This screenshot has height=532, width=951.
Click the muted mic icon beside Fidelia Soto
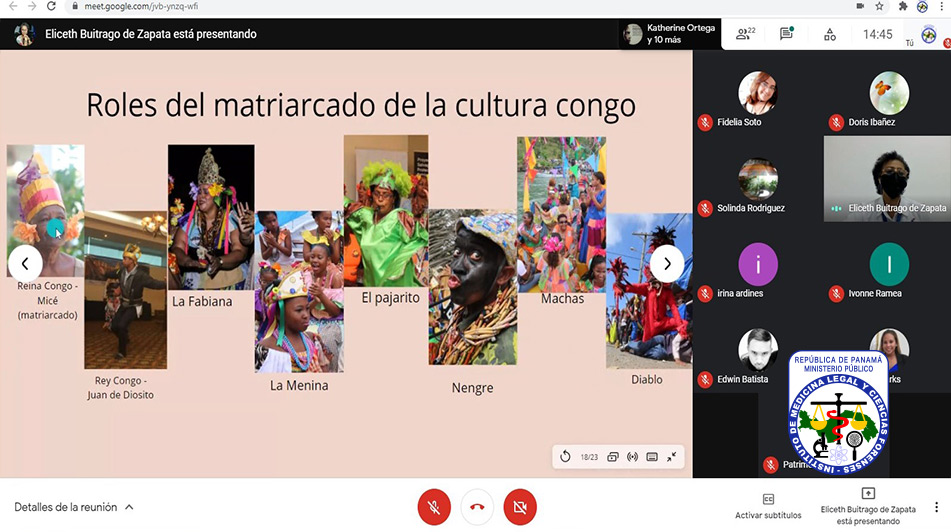[705, 123]
